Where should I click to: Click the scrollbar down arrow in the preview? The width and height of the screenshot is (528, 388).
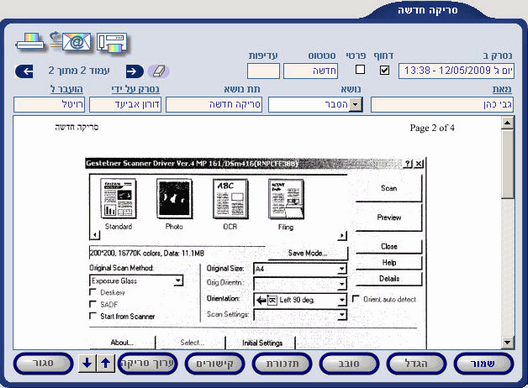[x=507, y=343]
